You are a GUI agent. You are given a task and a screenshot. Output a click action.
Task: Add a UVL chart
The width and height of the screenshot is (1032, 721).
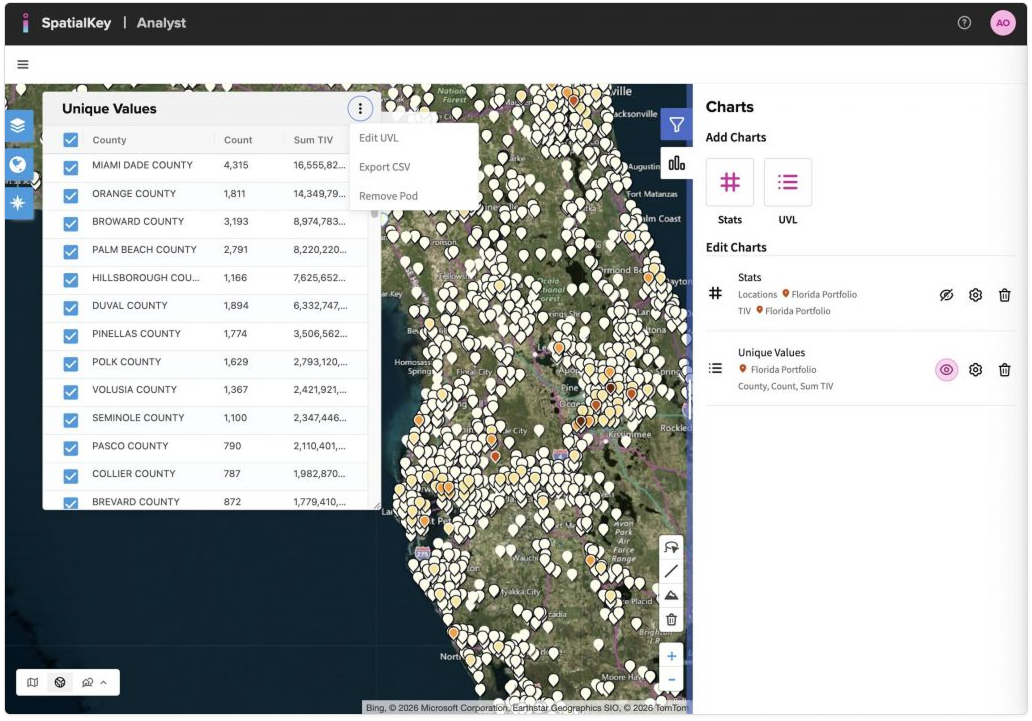788,182
